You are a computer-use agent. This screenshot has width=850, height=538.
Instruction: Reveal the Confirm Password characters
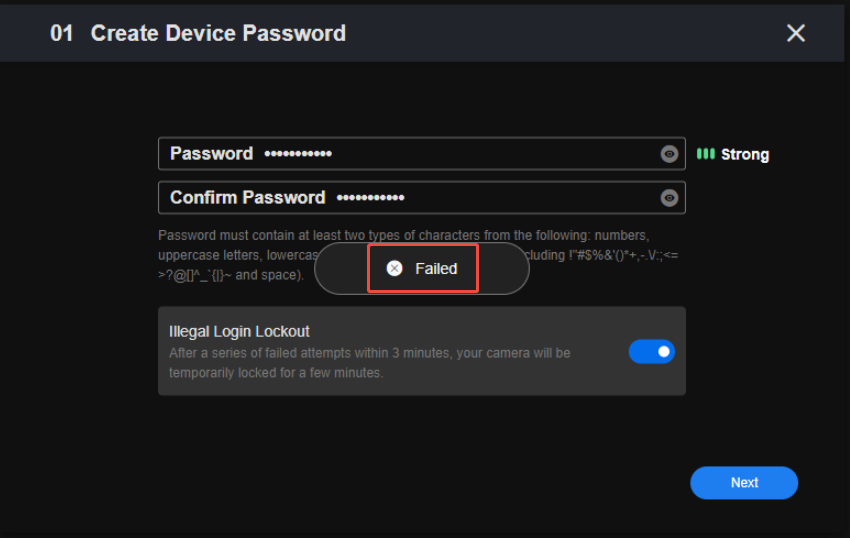click(669, 198)
